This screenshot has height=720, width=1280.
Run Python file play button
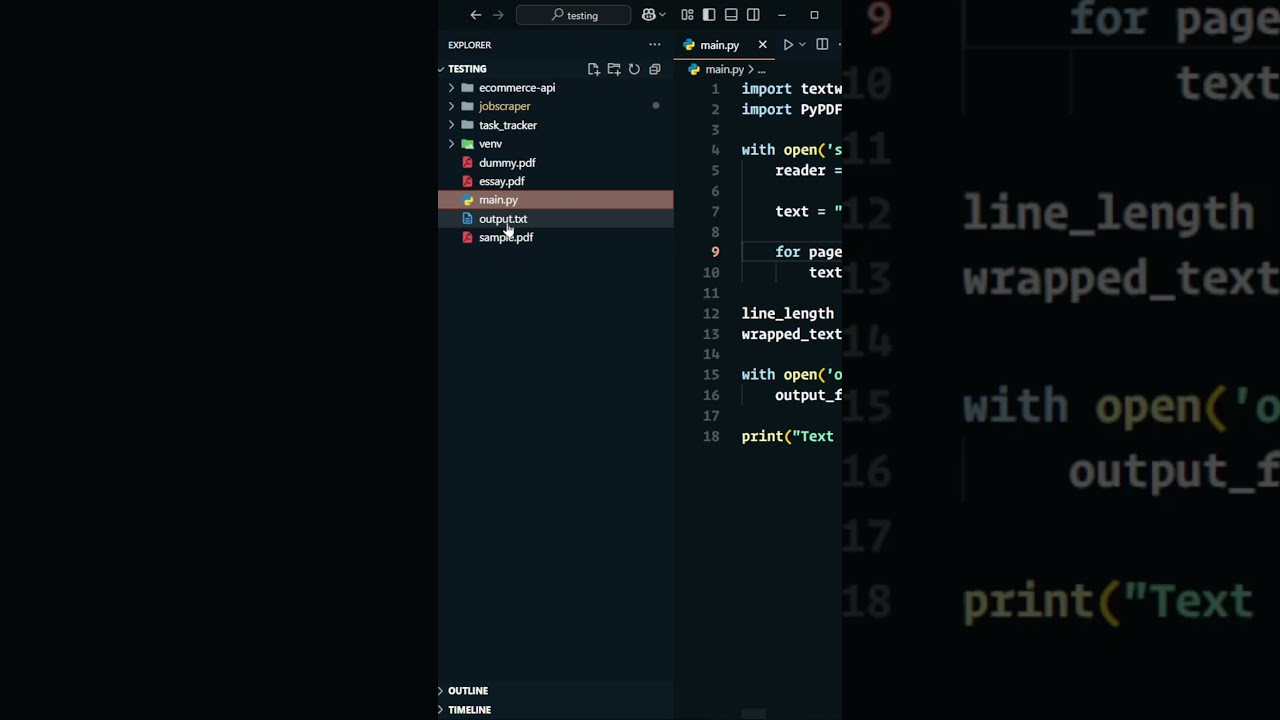[x=788, y=45]
